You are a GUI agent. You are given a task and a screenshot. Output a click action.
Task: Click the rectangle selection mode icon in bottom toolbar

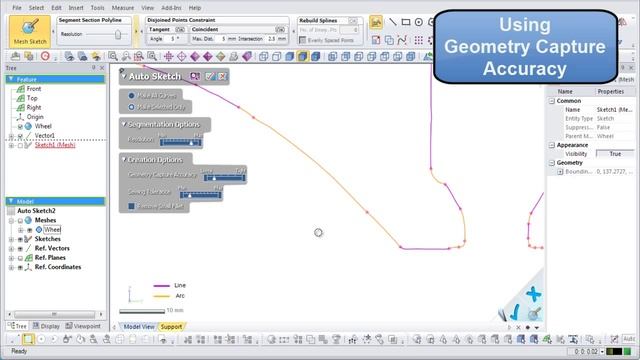pos(28,339)
